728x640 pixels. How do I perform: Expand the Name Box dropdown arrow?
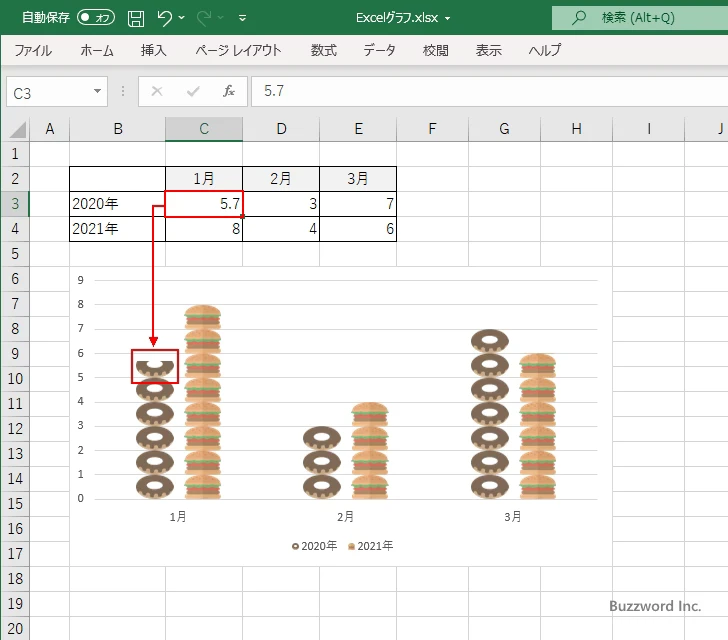(x=97, y=91)
